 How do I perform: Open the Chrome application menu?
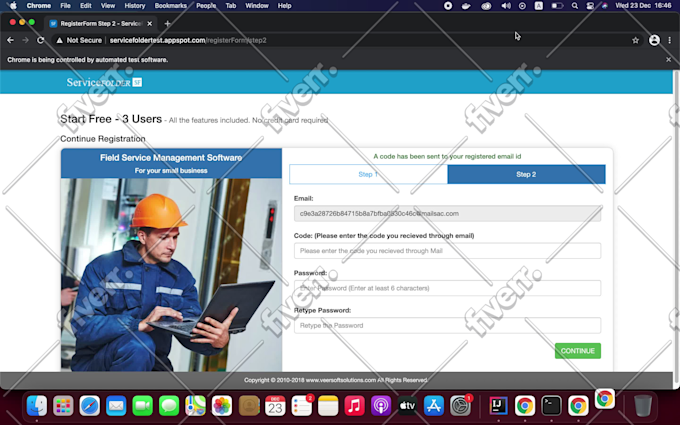coord(39,6)
